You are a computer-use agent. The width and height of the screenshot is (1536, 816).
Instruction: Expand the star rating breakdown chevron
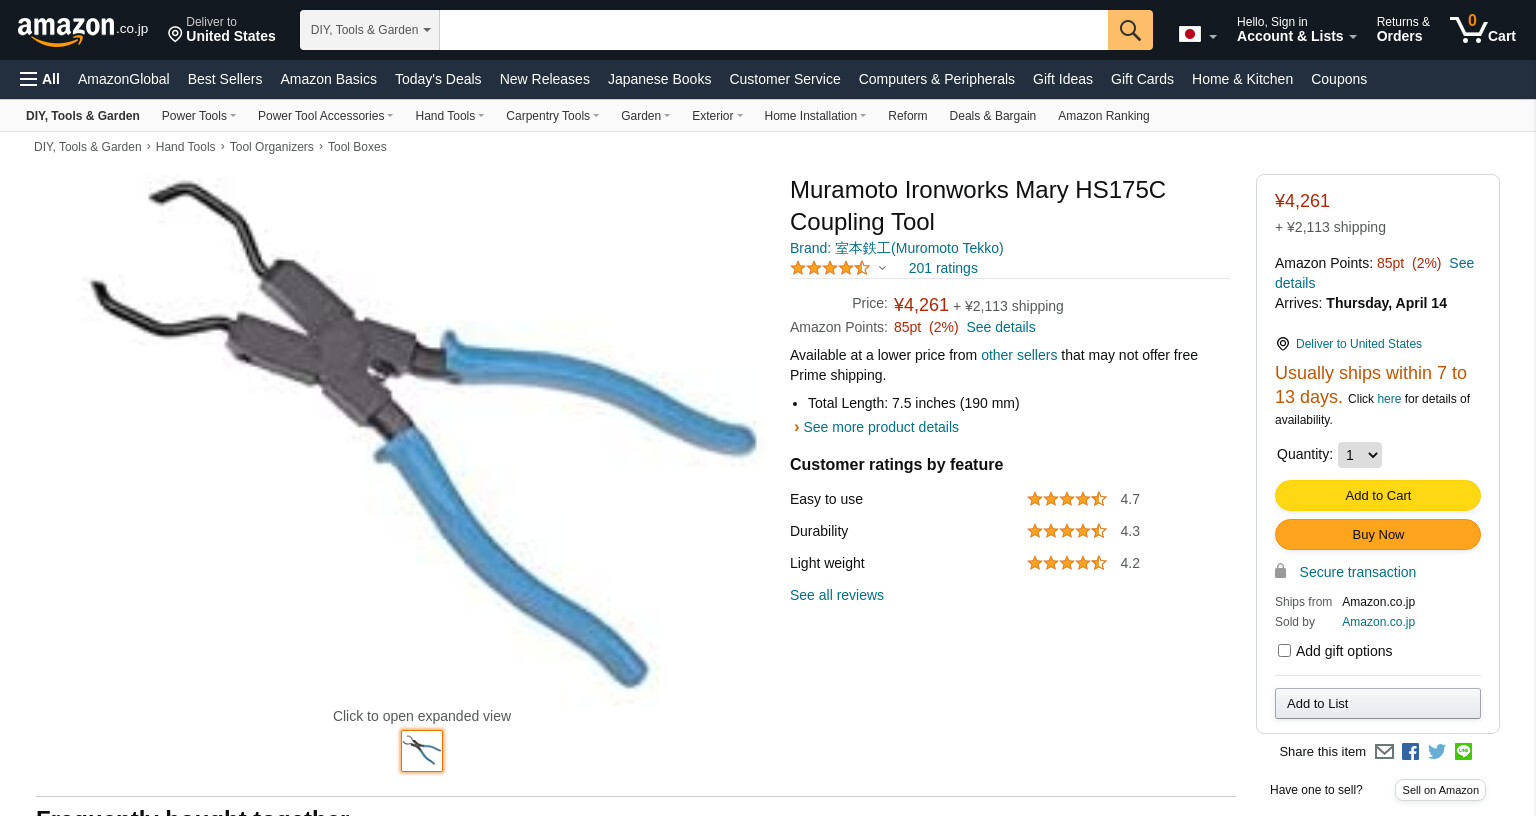(x=882, y=268)
